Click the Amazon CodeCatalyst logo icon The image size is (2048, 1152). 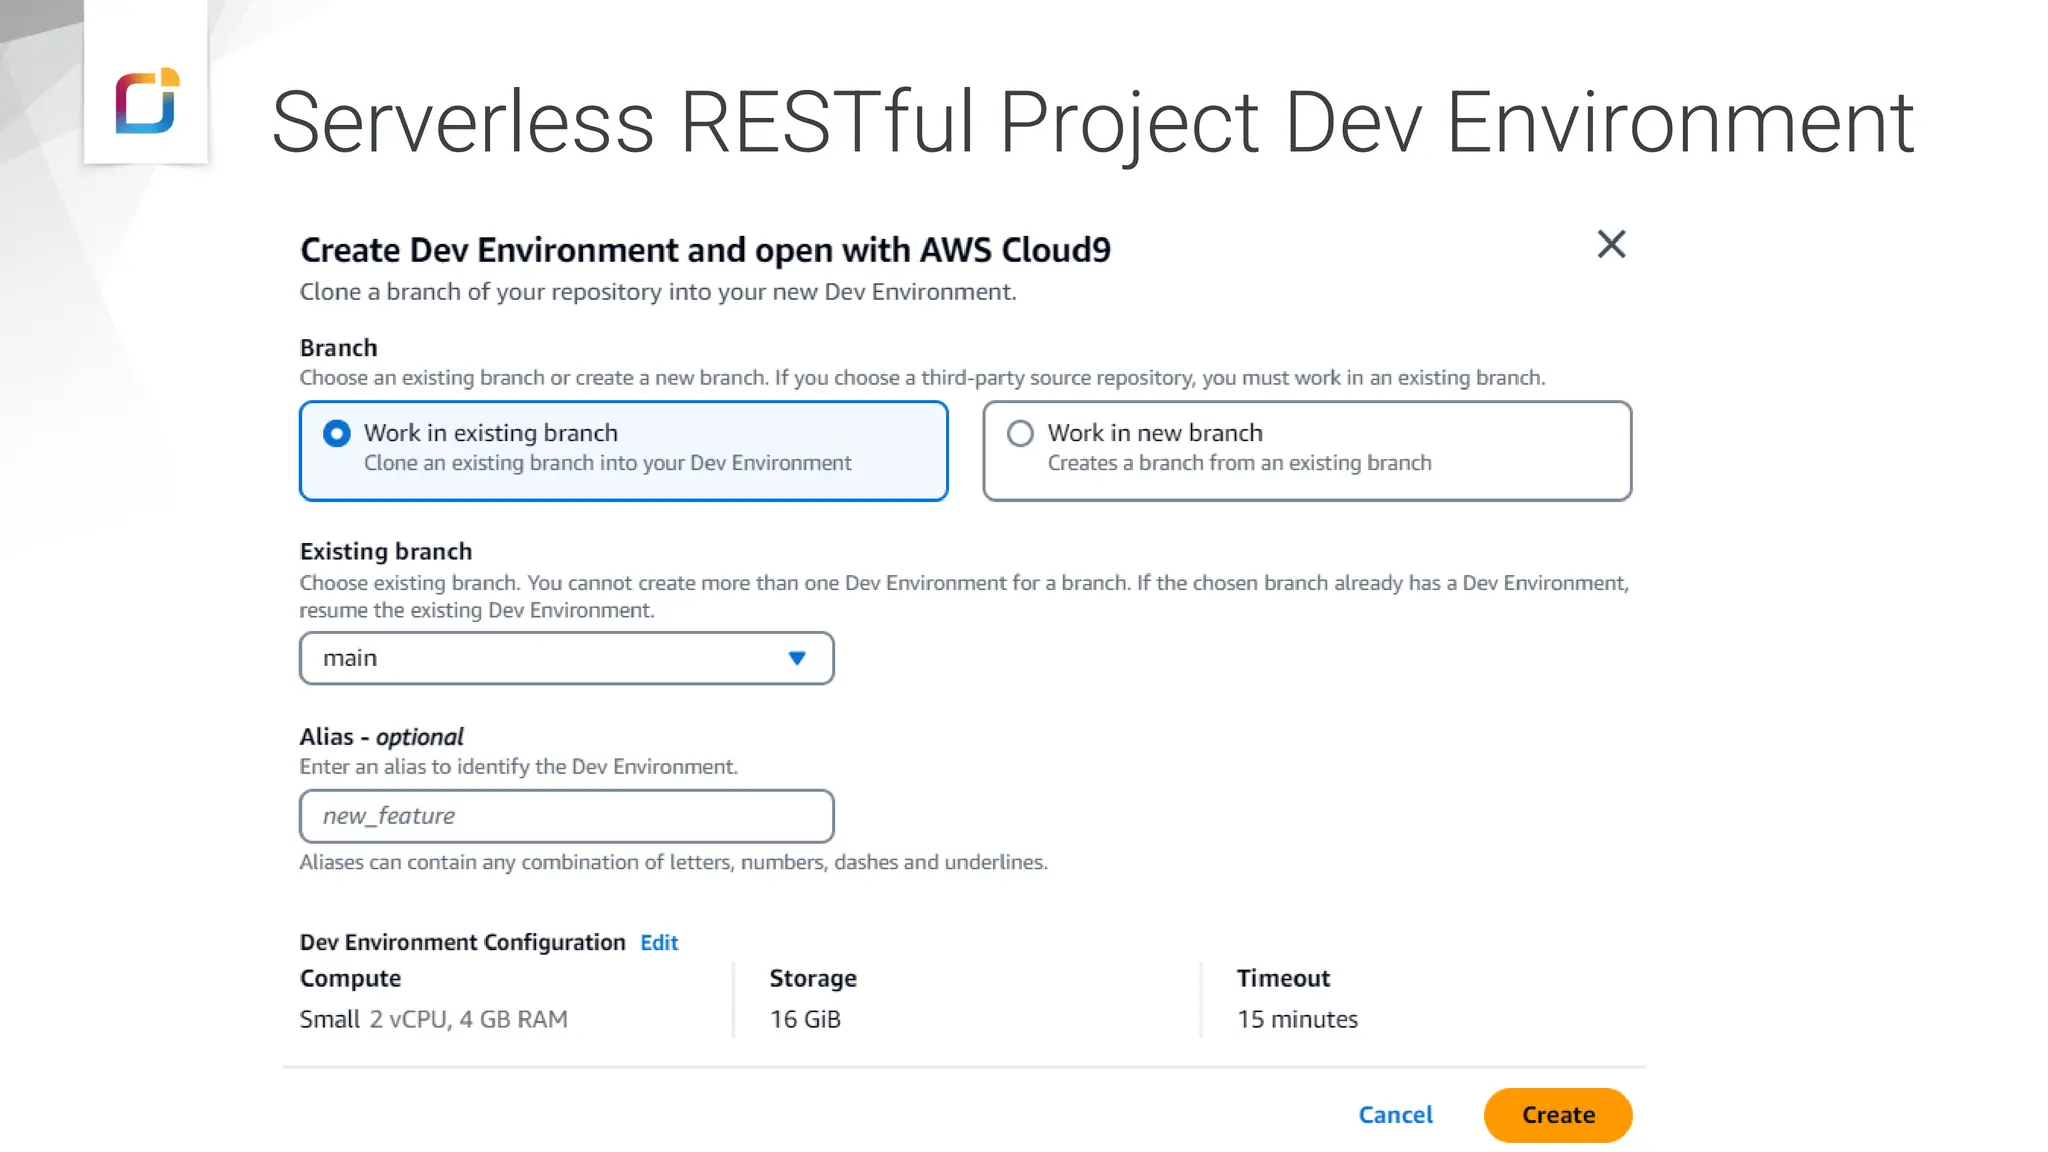pyautogui.click(x=147, y=101)
